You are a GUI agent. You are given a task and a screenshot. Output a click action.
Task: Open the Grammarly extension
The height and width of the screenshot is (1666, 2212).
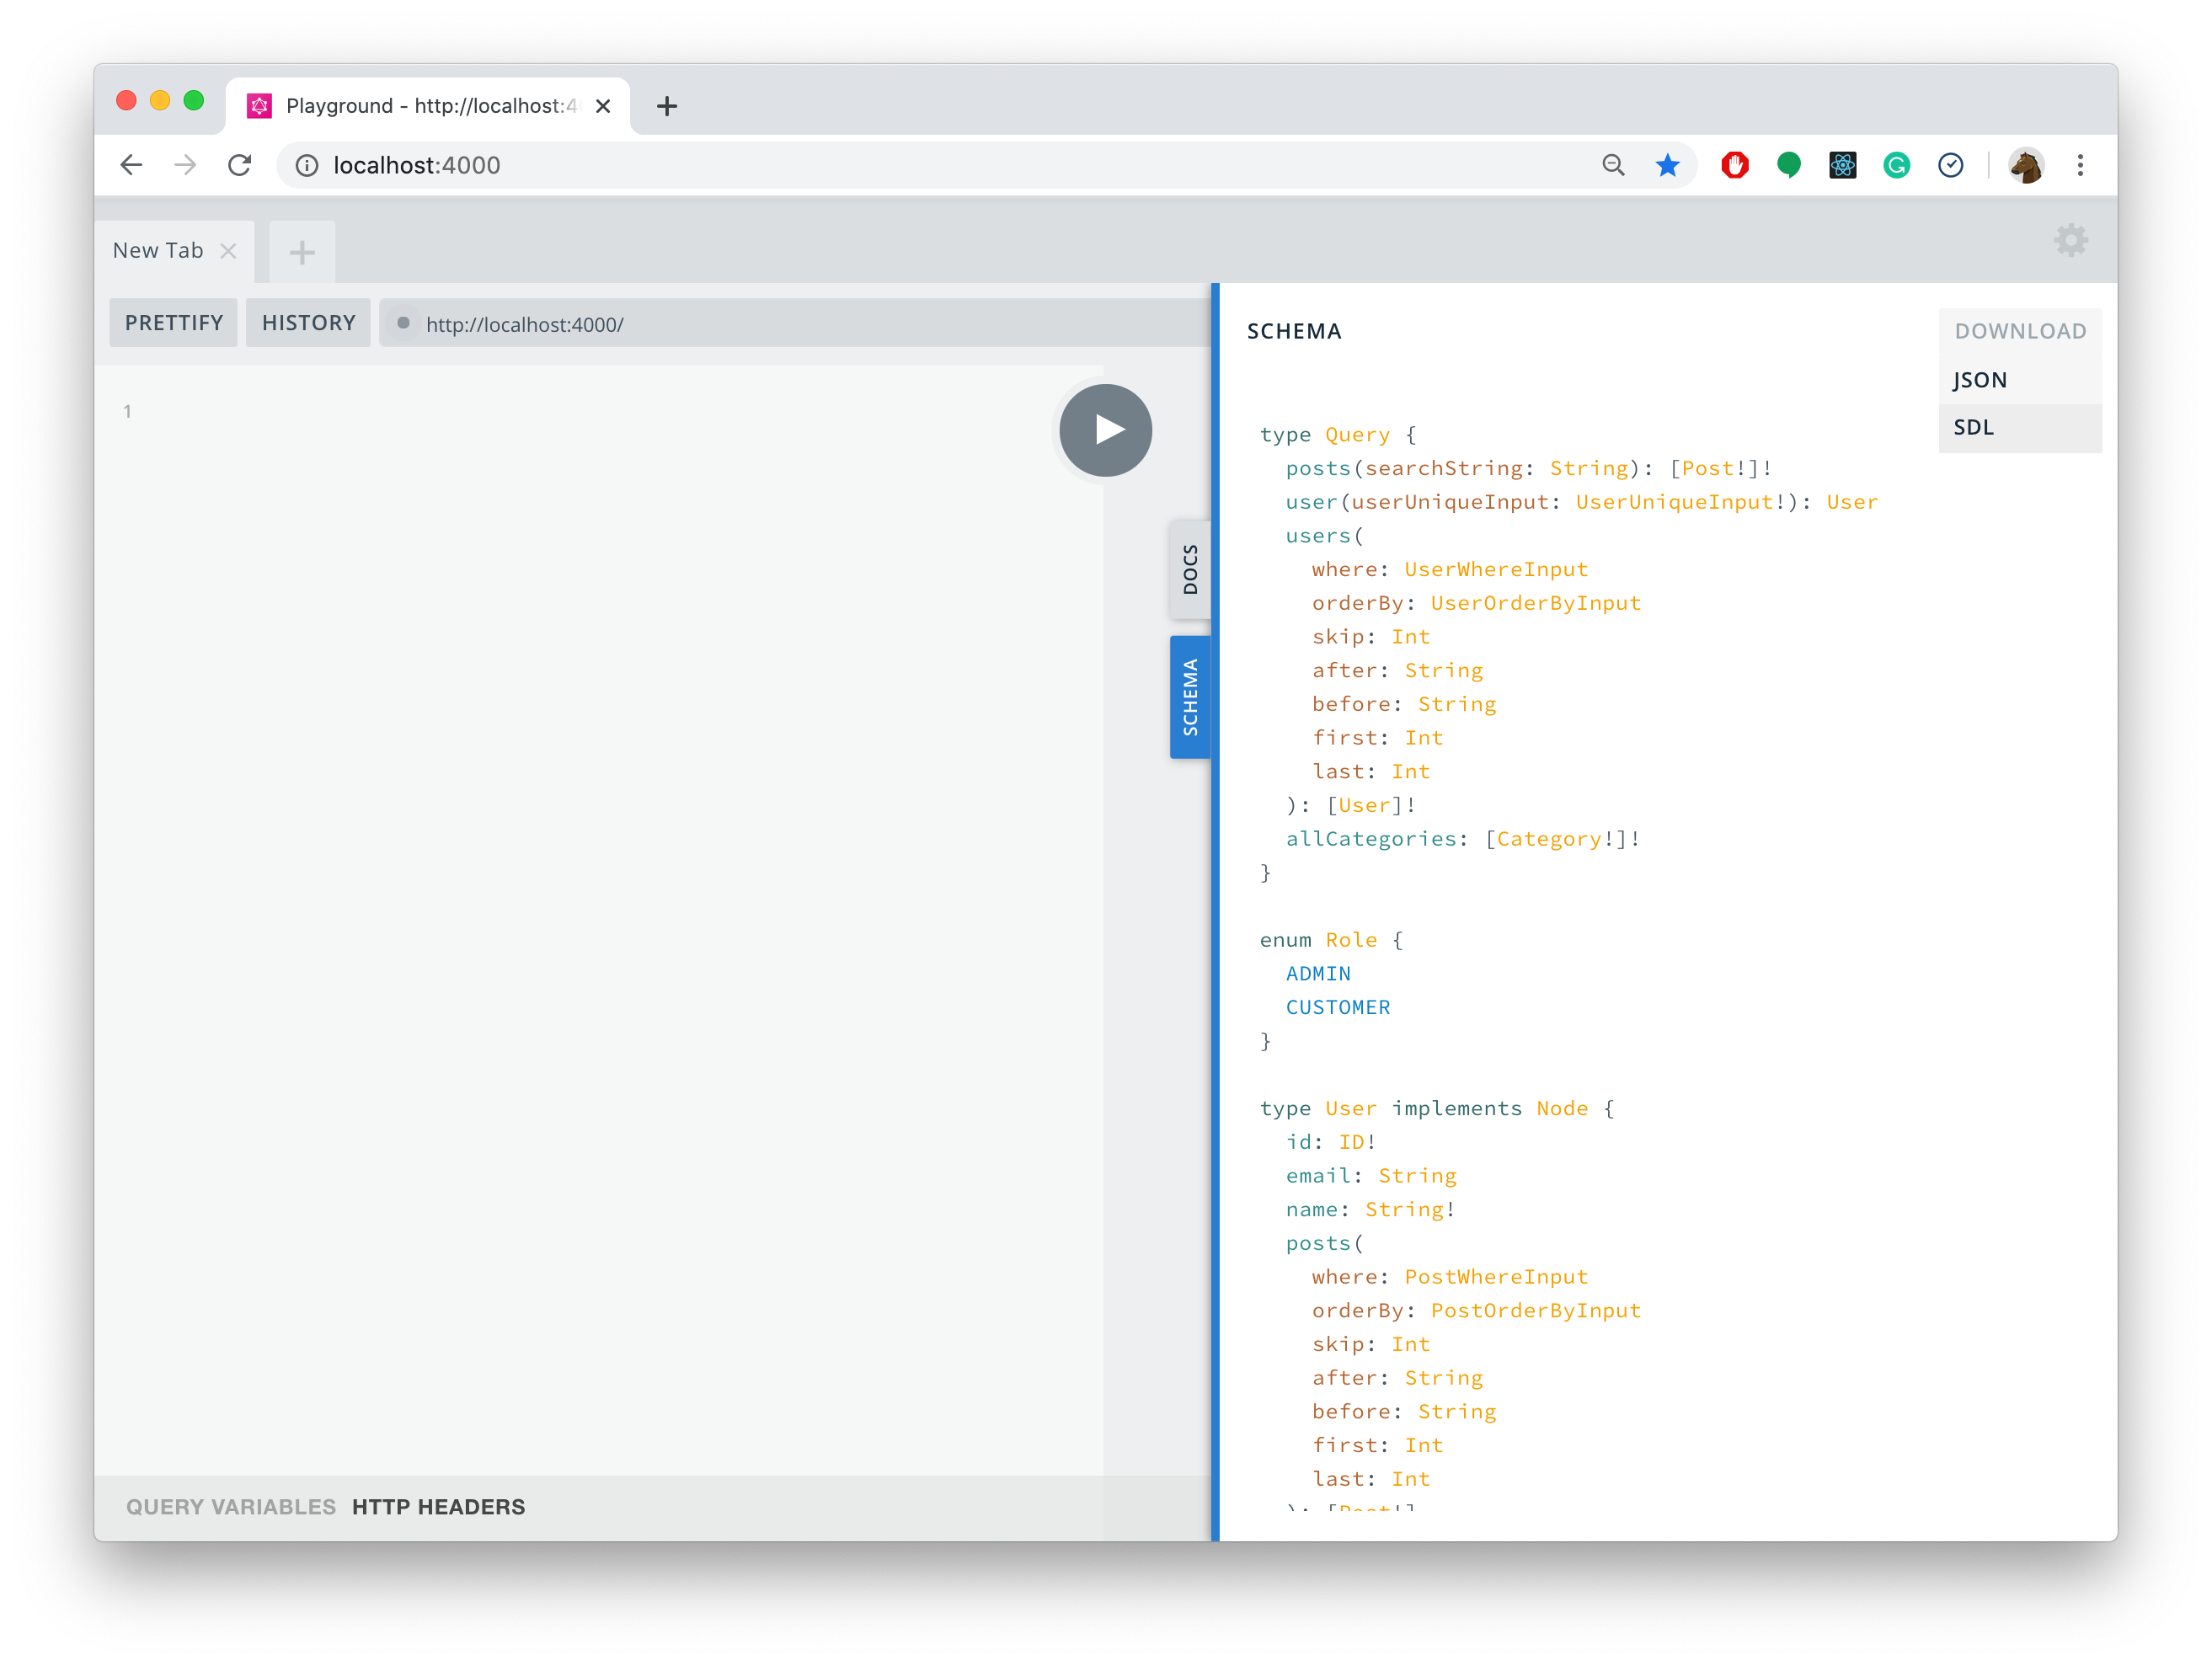click(1897, 165)
